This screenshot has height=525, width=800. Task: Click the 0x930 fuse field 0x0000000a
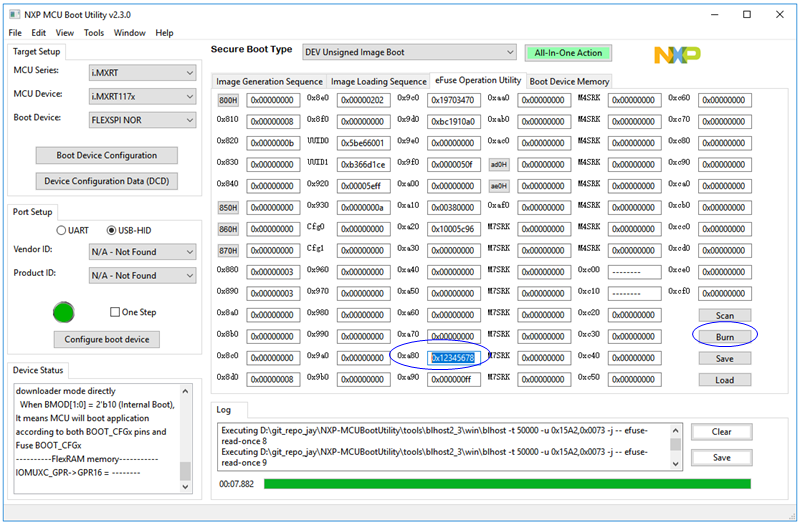(x=363, y=208)
